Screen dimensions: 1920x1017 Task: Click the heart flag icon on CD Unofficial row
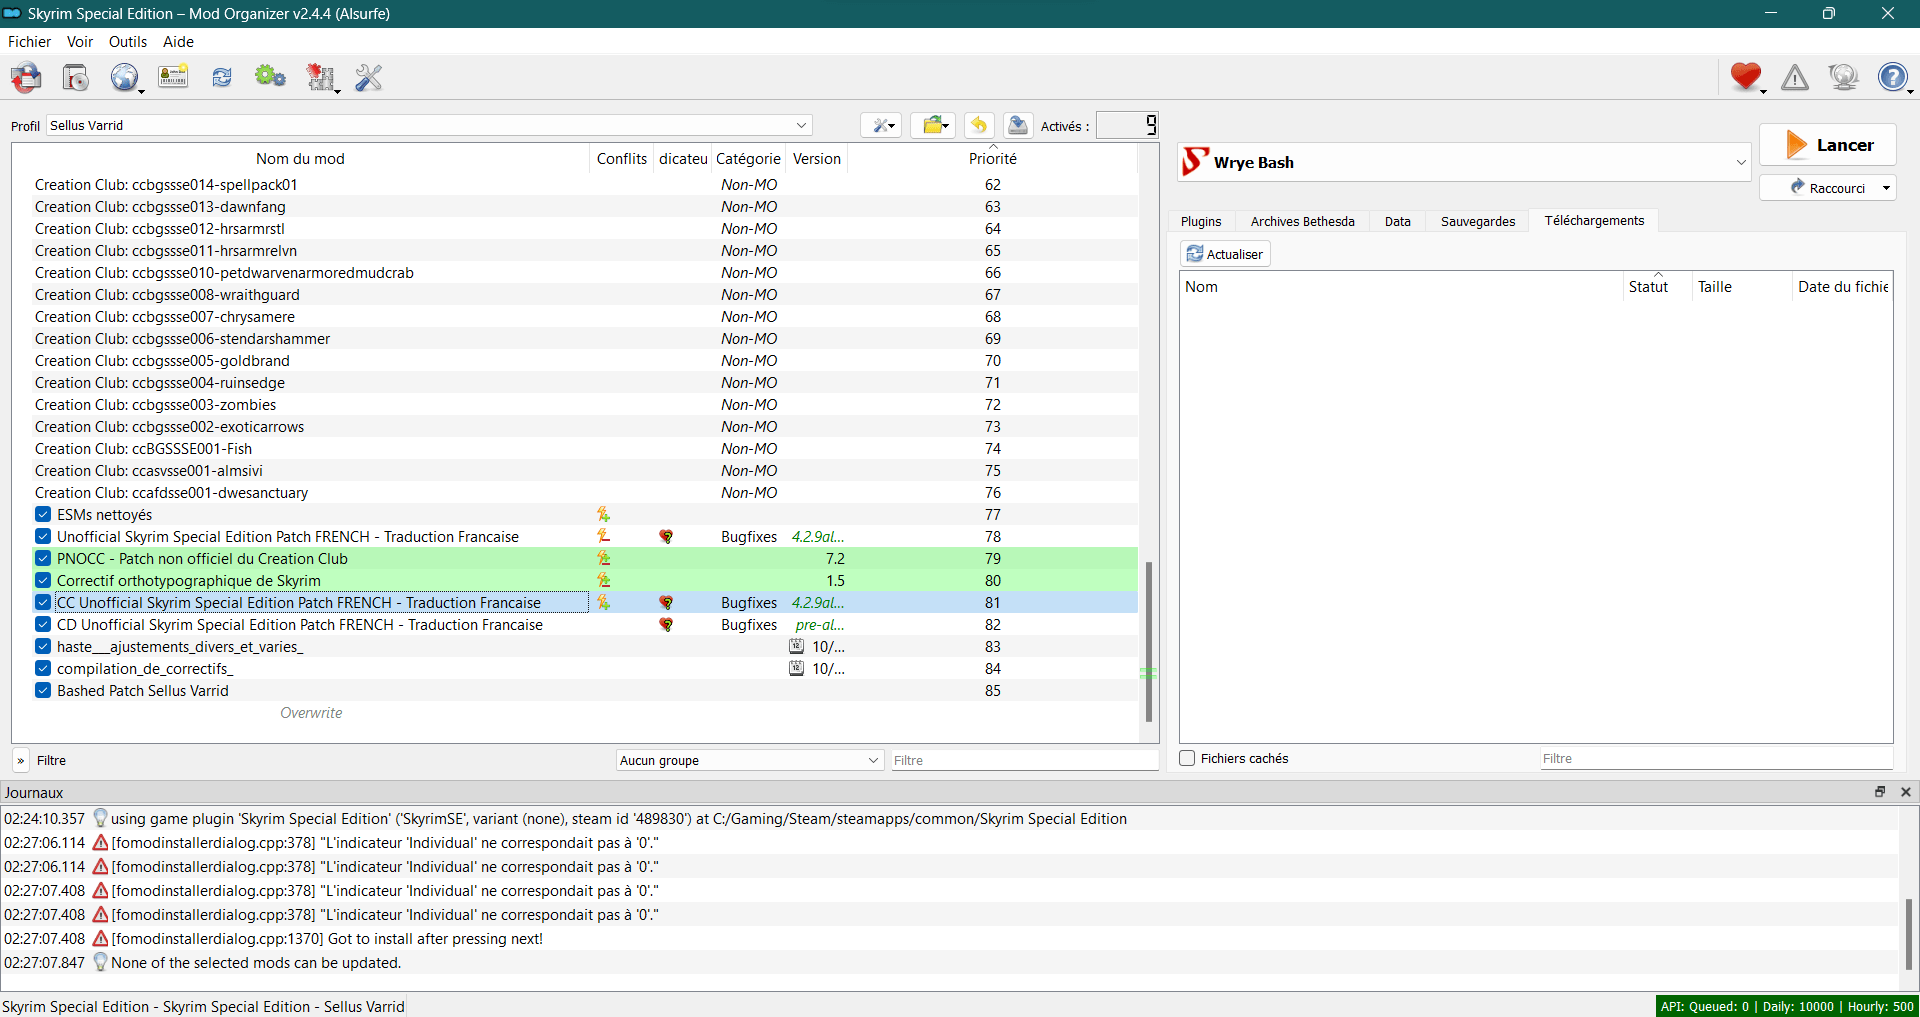click(x=666, y=625)
